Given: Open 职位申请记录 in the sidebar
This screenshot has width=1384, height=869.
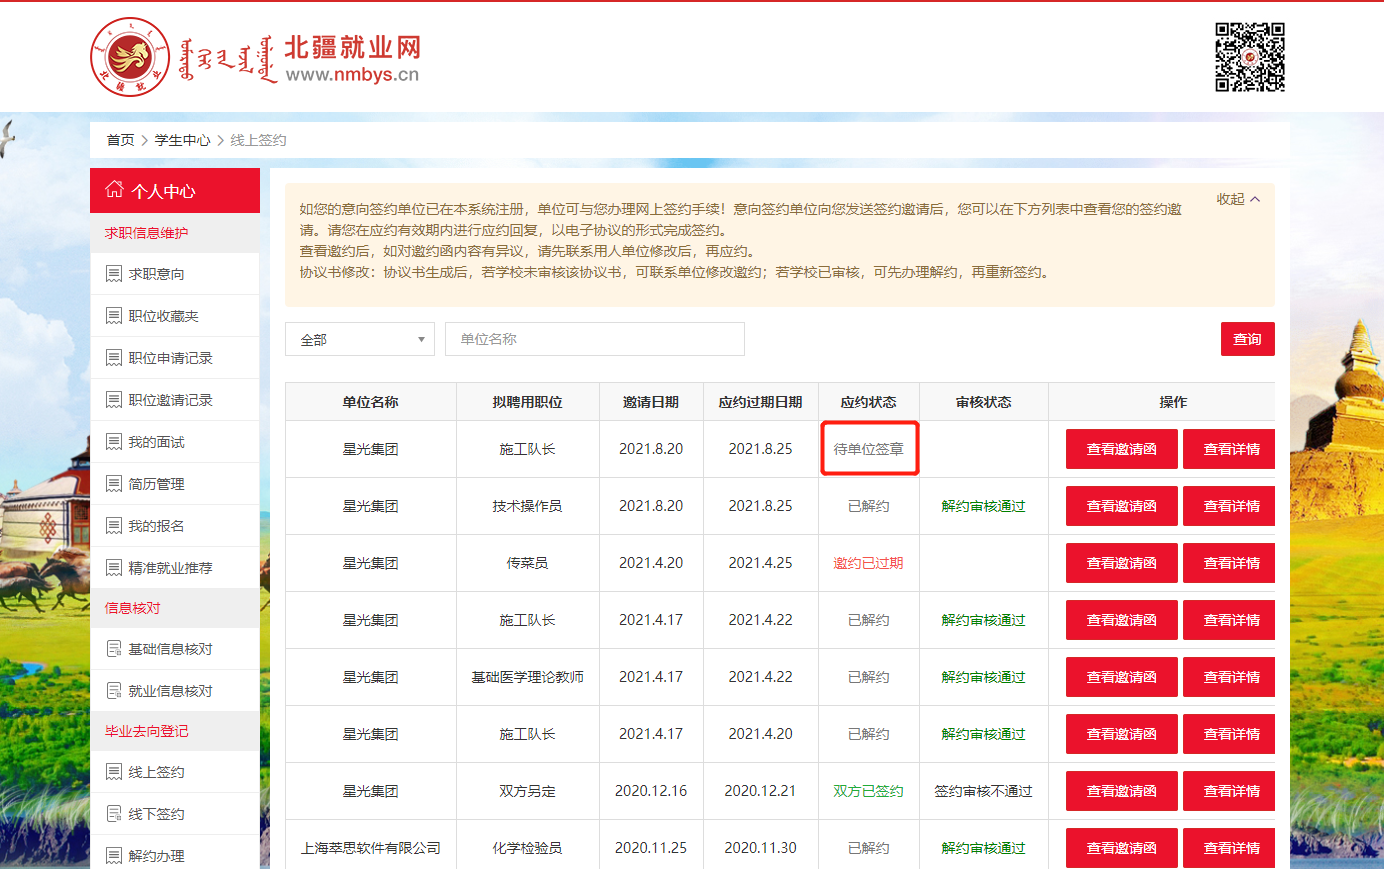Looking at the screenshot, I should tap(170, 358).
